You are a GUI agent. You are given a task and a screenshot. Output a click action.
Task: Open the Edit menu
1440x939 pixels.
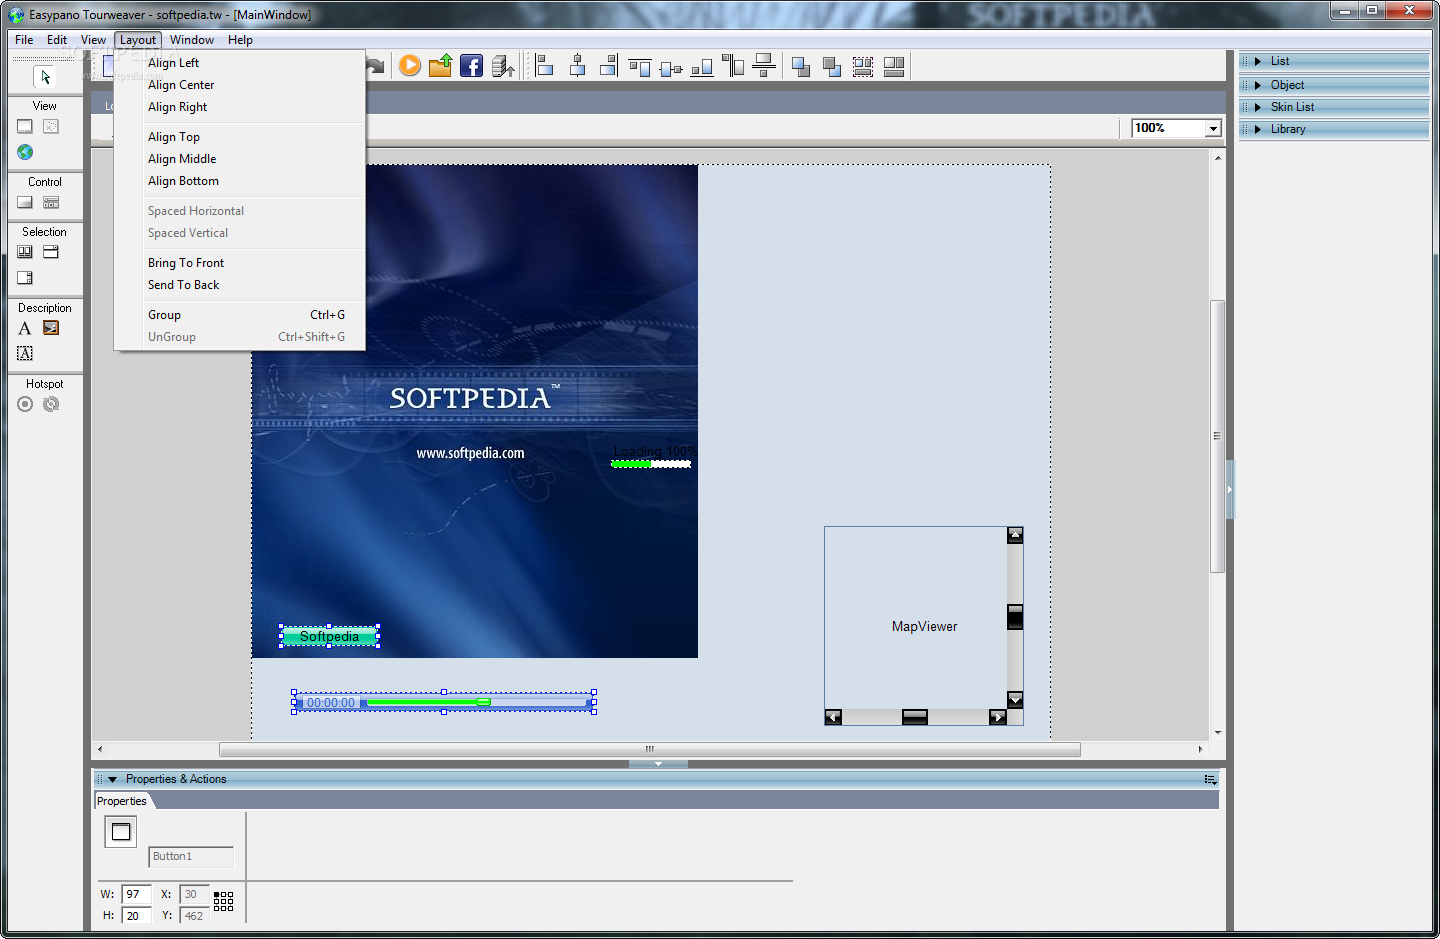57,40
